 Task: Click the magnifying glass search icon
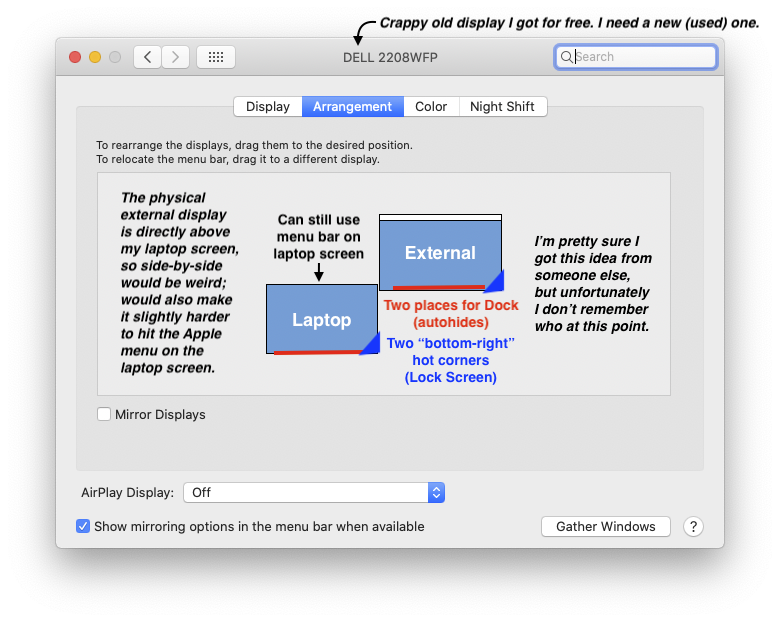coord(566,57)
